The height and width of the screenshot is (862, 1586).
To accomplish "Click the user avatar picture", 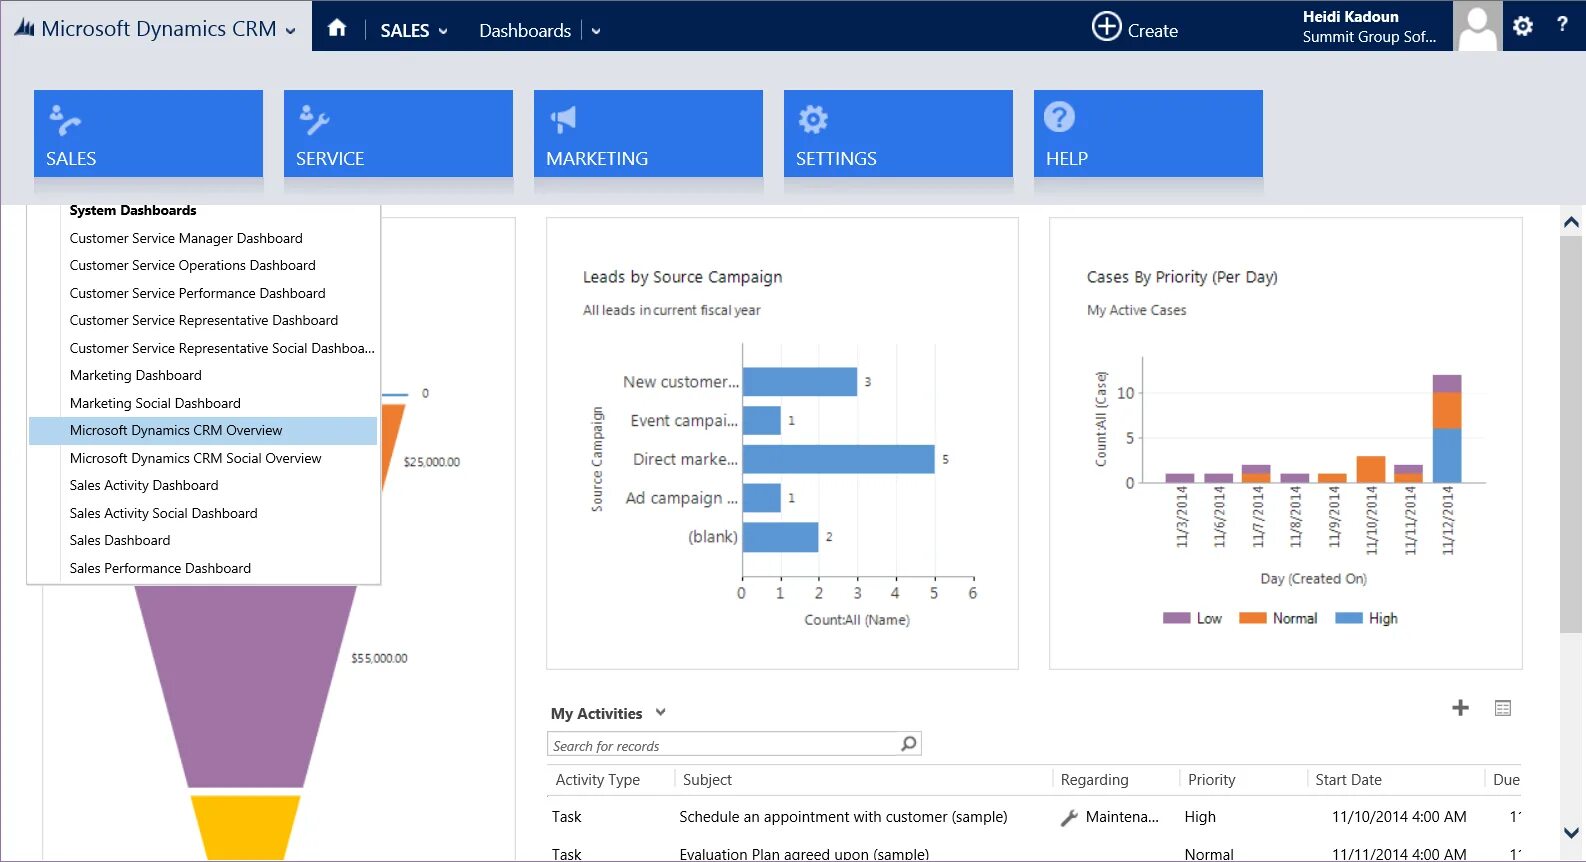I will pyautogui.click(x=1477, y=26).
